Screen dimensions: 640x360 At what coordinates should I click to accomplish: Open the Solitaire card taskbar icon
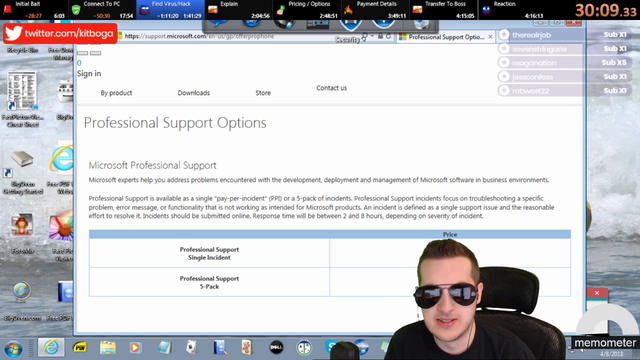click(191, 348)
